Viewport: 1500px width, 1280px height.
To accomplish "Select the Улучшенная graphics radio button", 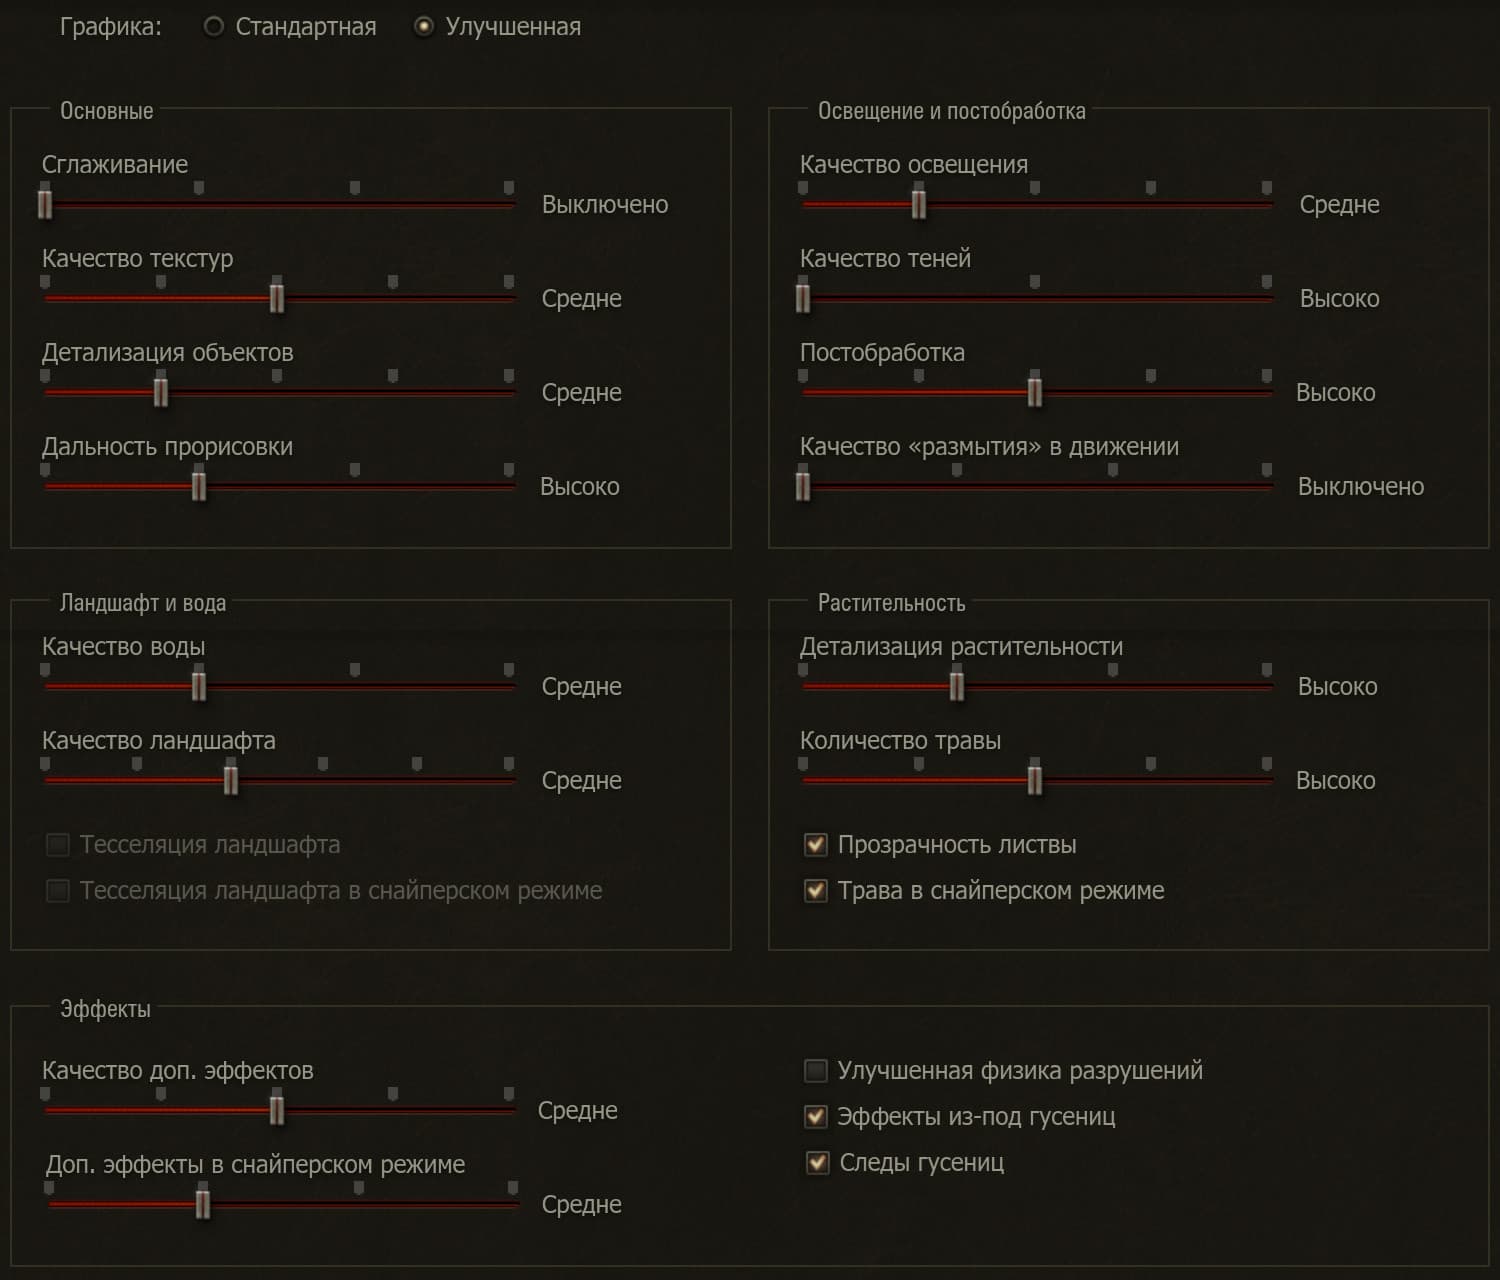I will tap(424, 27).
